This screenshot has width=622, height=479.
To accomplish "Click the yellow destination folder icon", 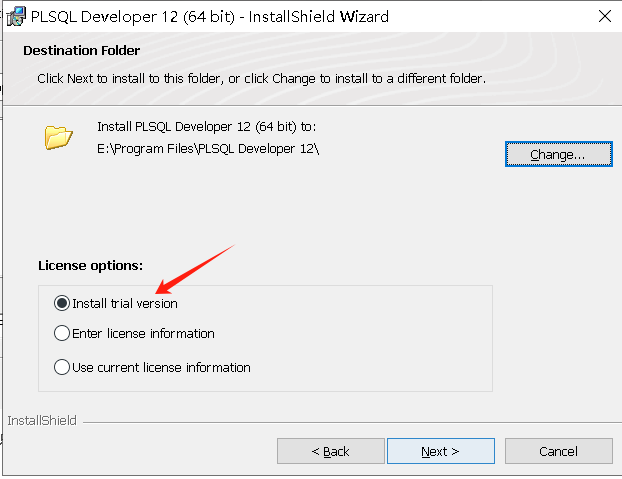I will point(59,137).
